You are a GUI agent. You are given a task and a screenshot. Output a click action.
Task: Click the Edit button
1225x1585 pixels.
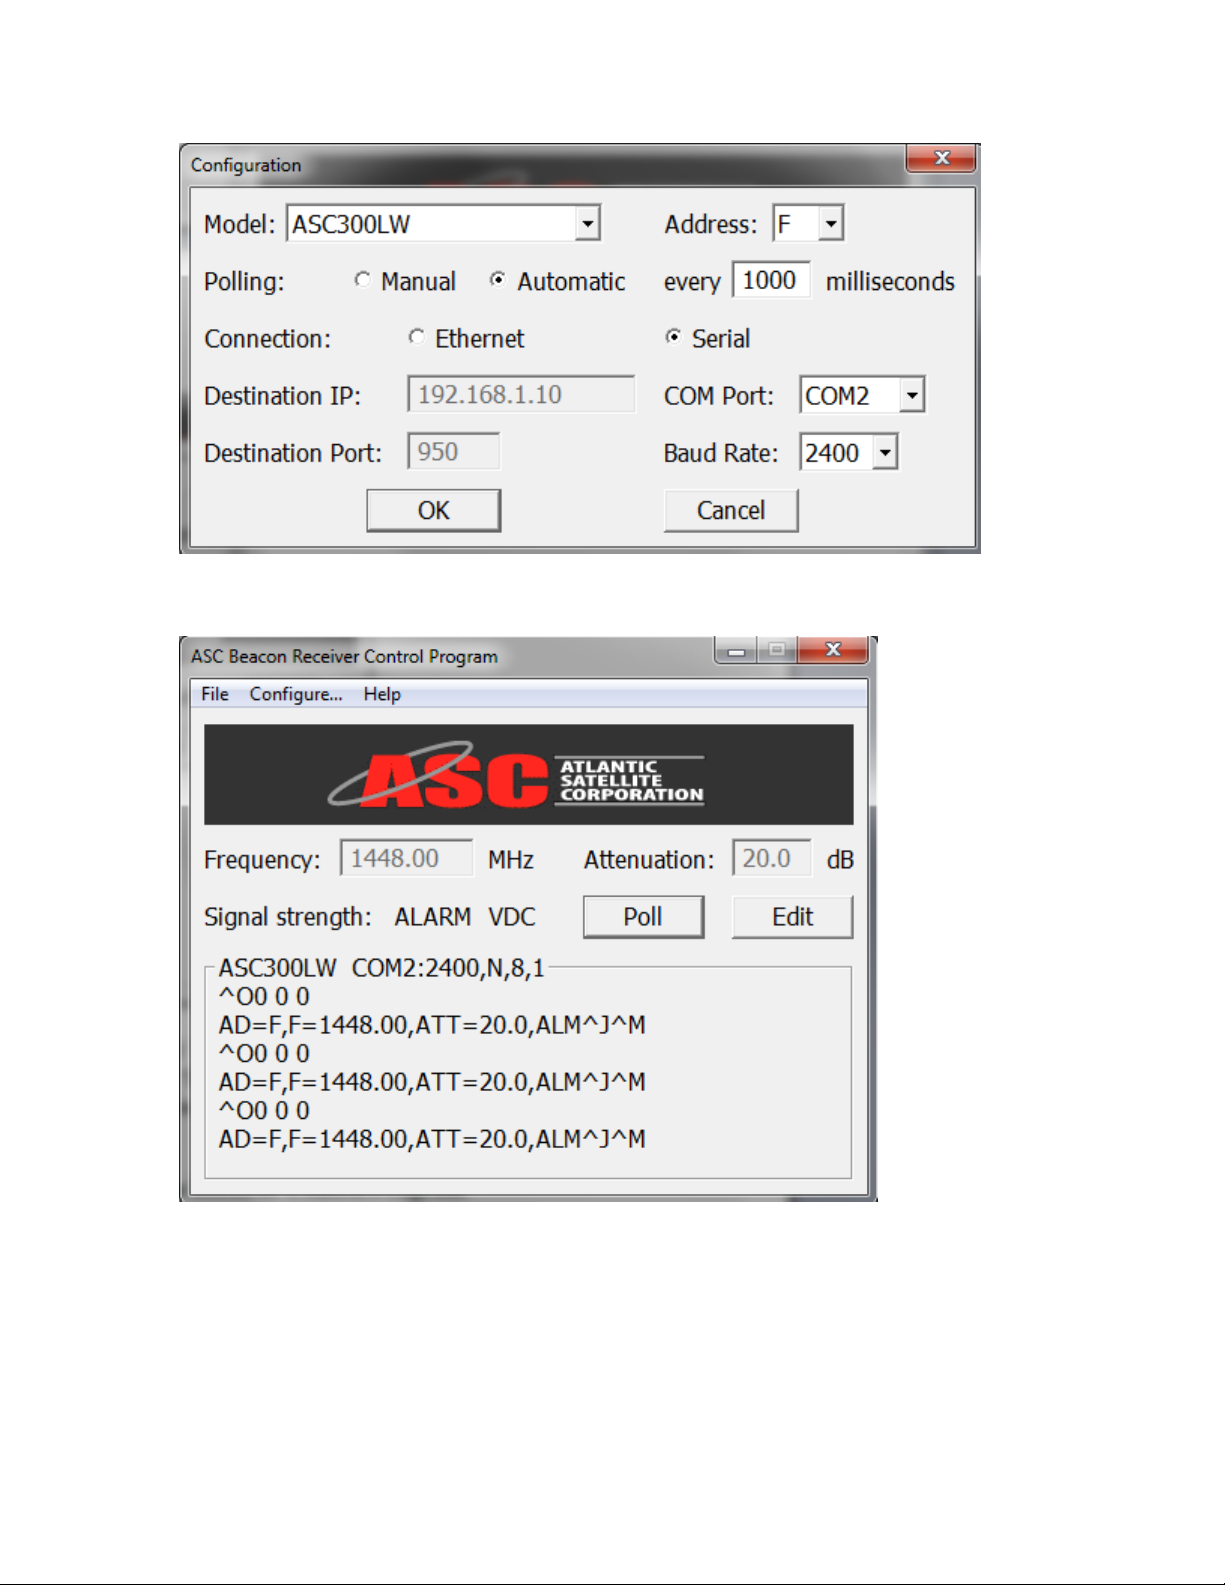792,916
